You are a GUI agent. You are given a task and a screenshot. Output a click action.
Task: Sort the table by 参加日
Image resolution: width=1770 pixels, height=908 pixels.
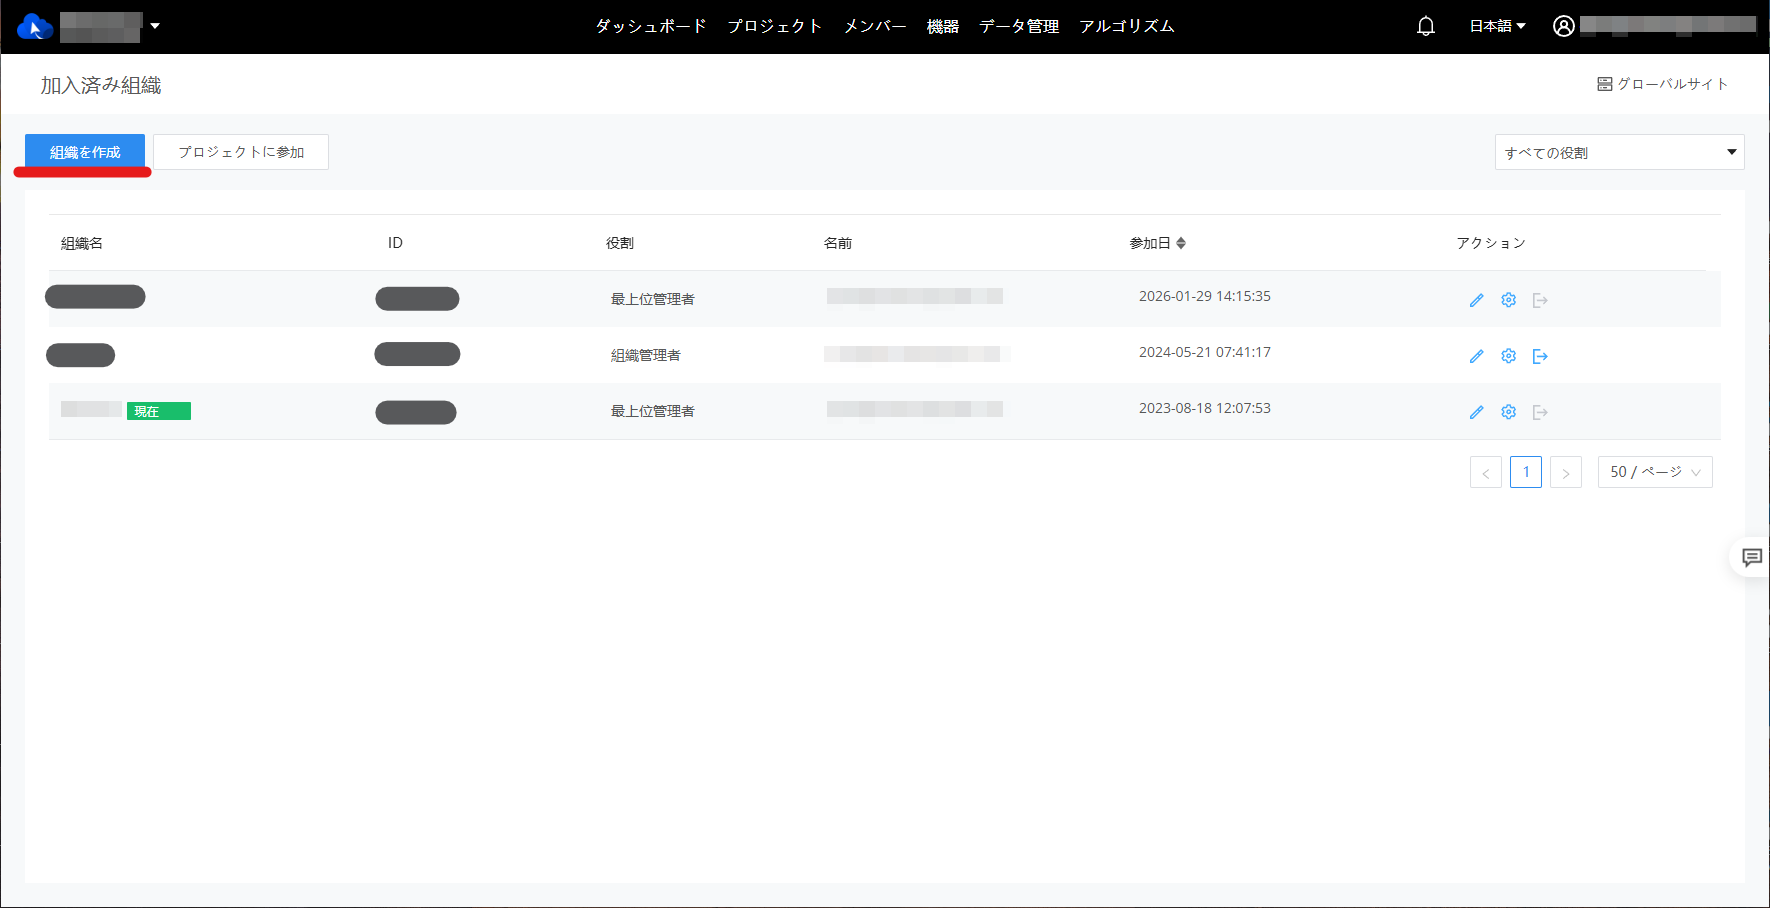[1181, 243]
